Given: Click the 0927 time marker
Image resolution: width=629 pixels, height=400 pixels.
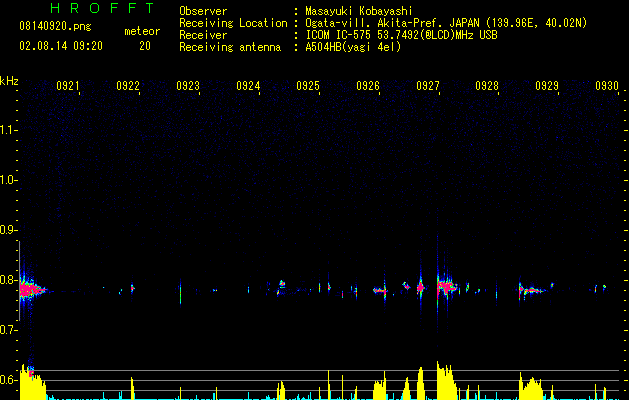Looking at the screenshot, I should coord(428,86).
